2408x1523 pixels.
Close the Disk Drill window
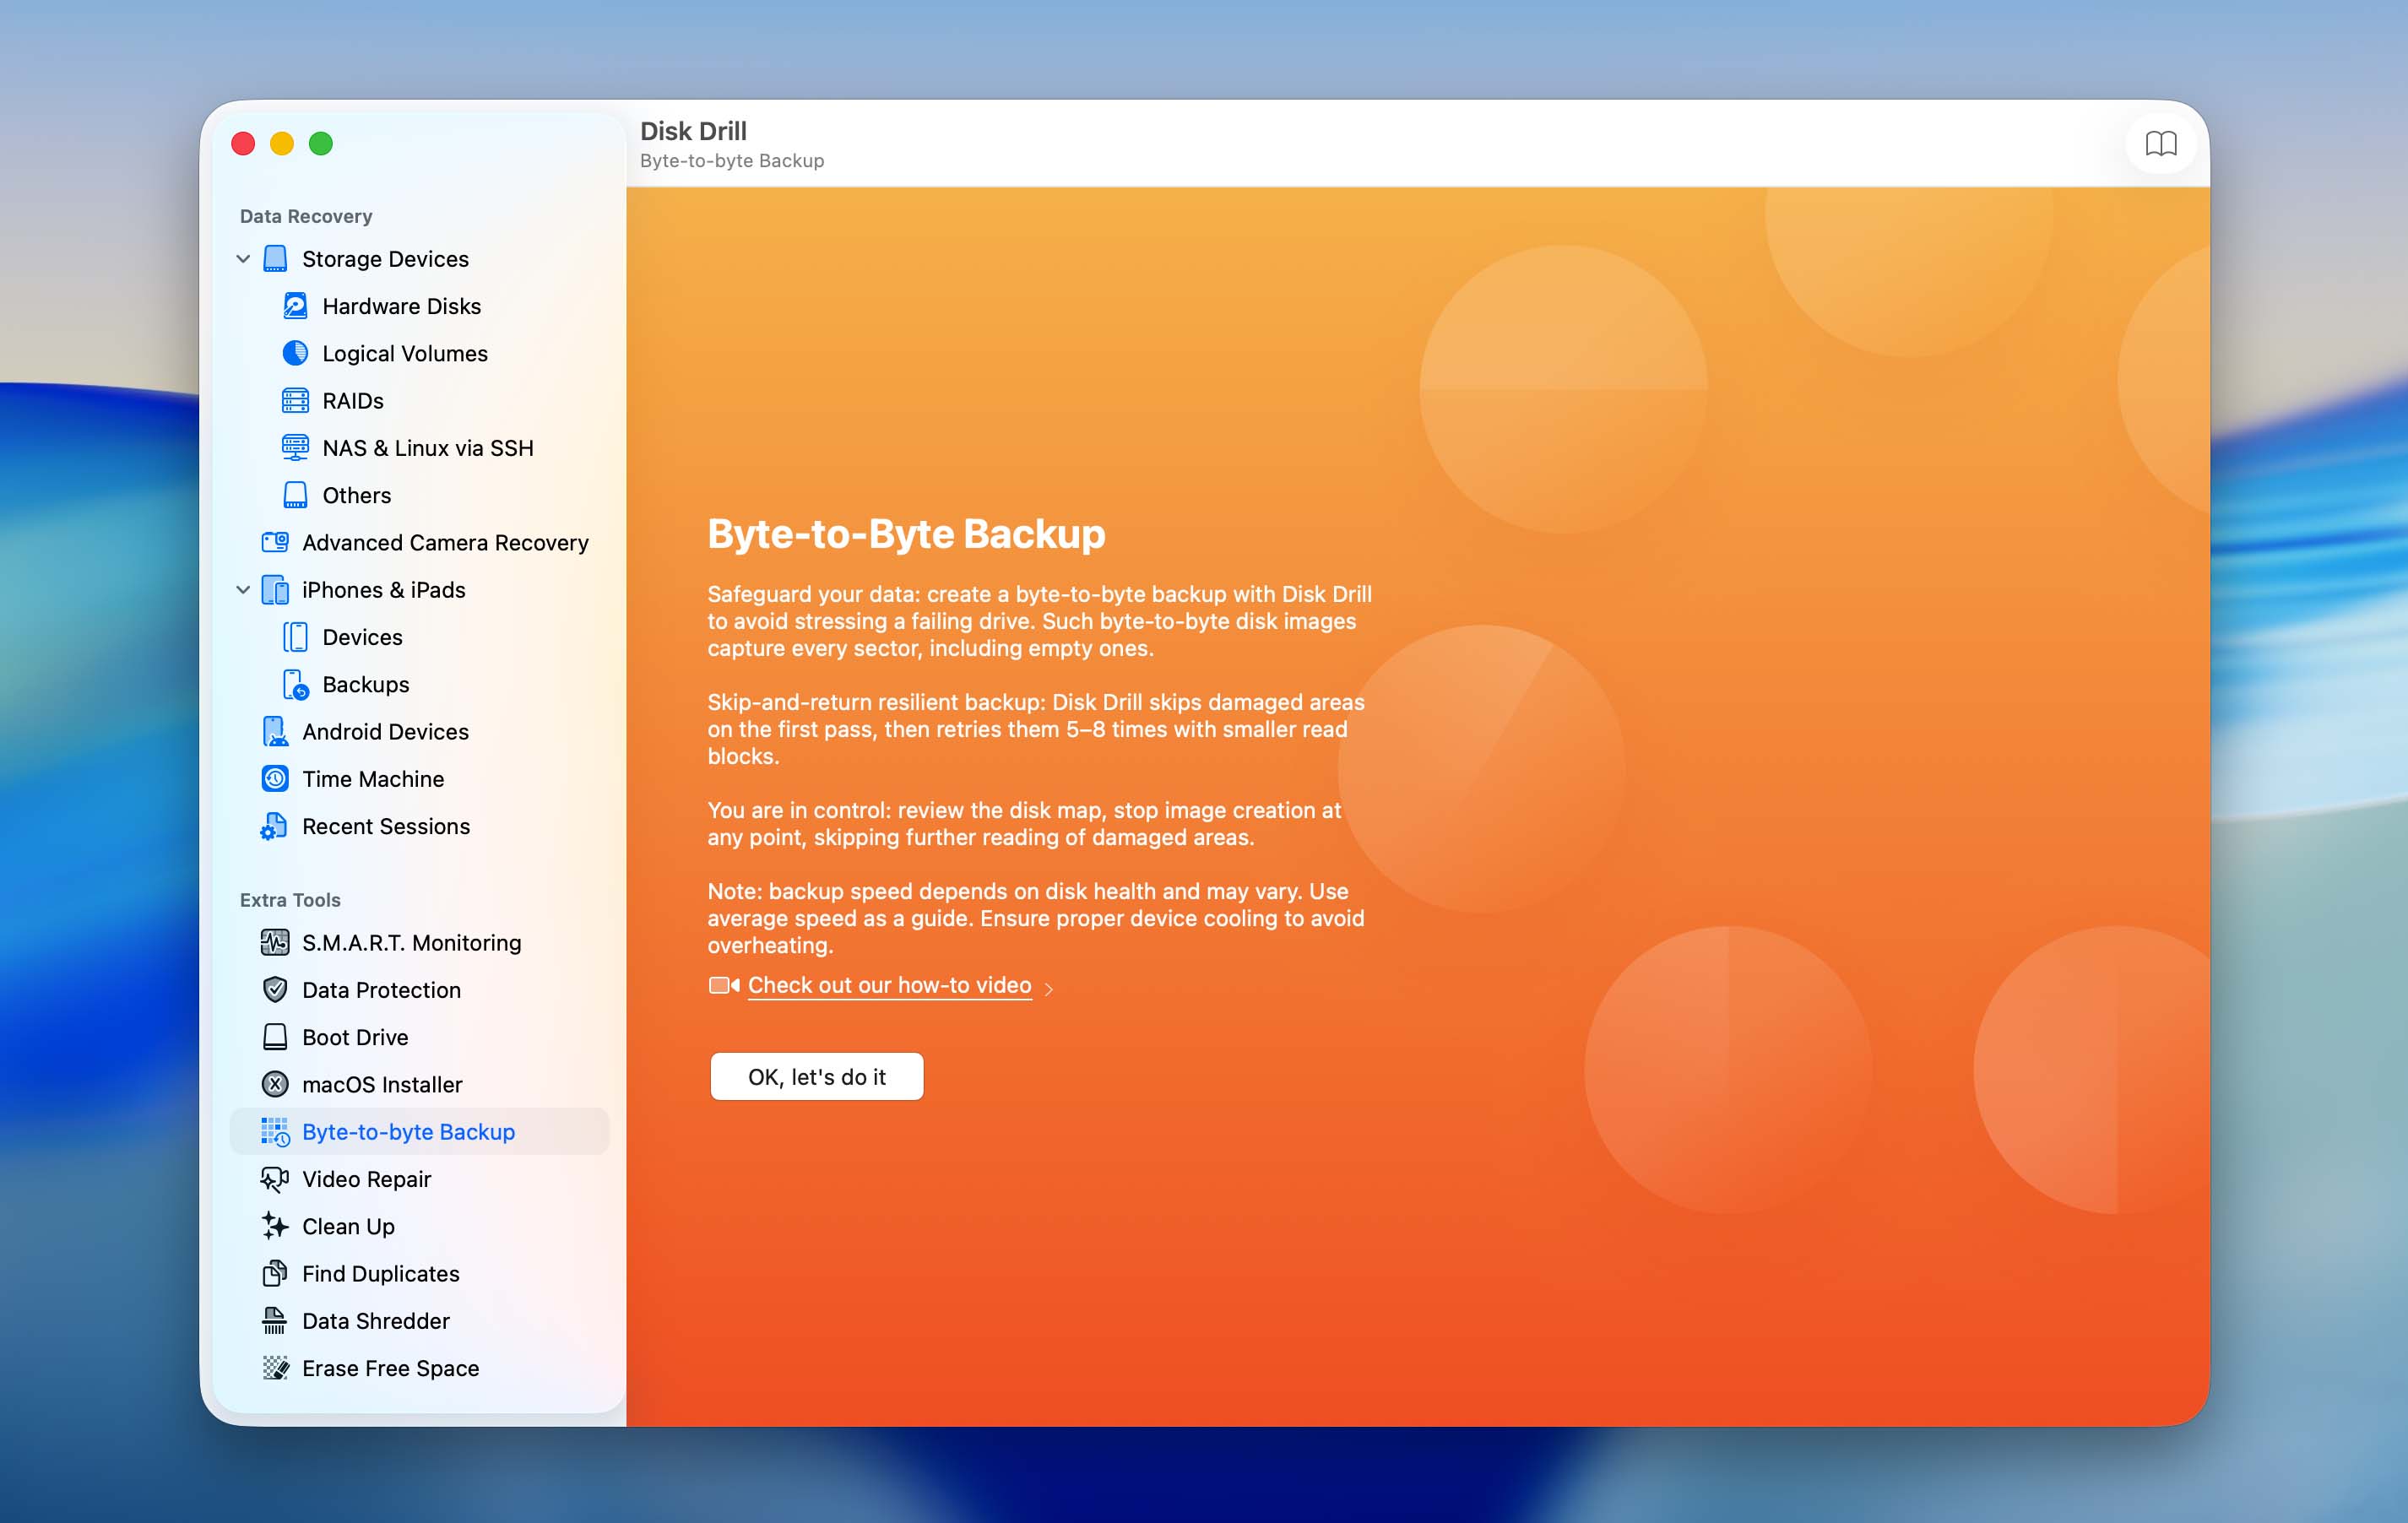point(243,144)
